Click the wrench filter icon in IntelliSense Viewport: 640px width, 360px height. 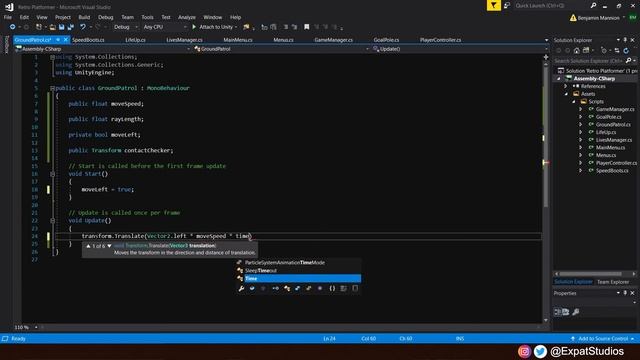click(241, 288)
